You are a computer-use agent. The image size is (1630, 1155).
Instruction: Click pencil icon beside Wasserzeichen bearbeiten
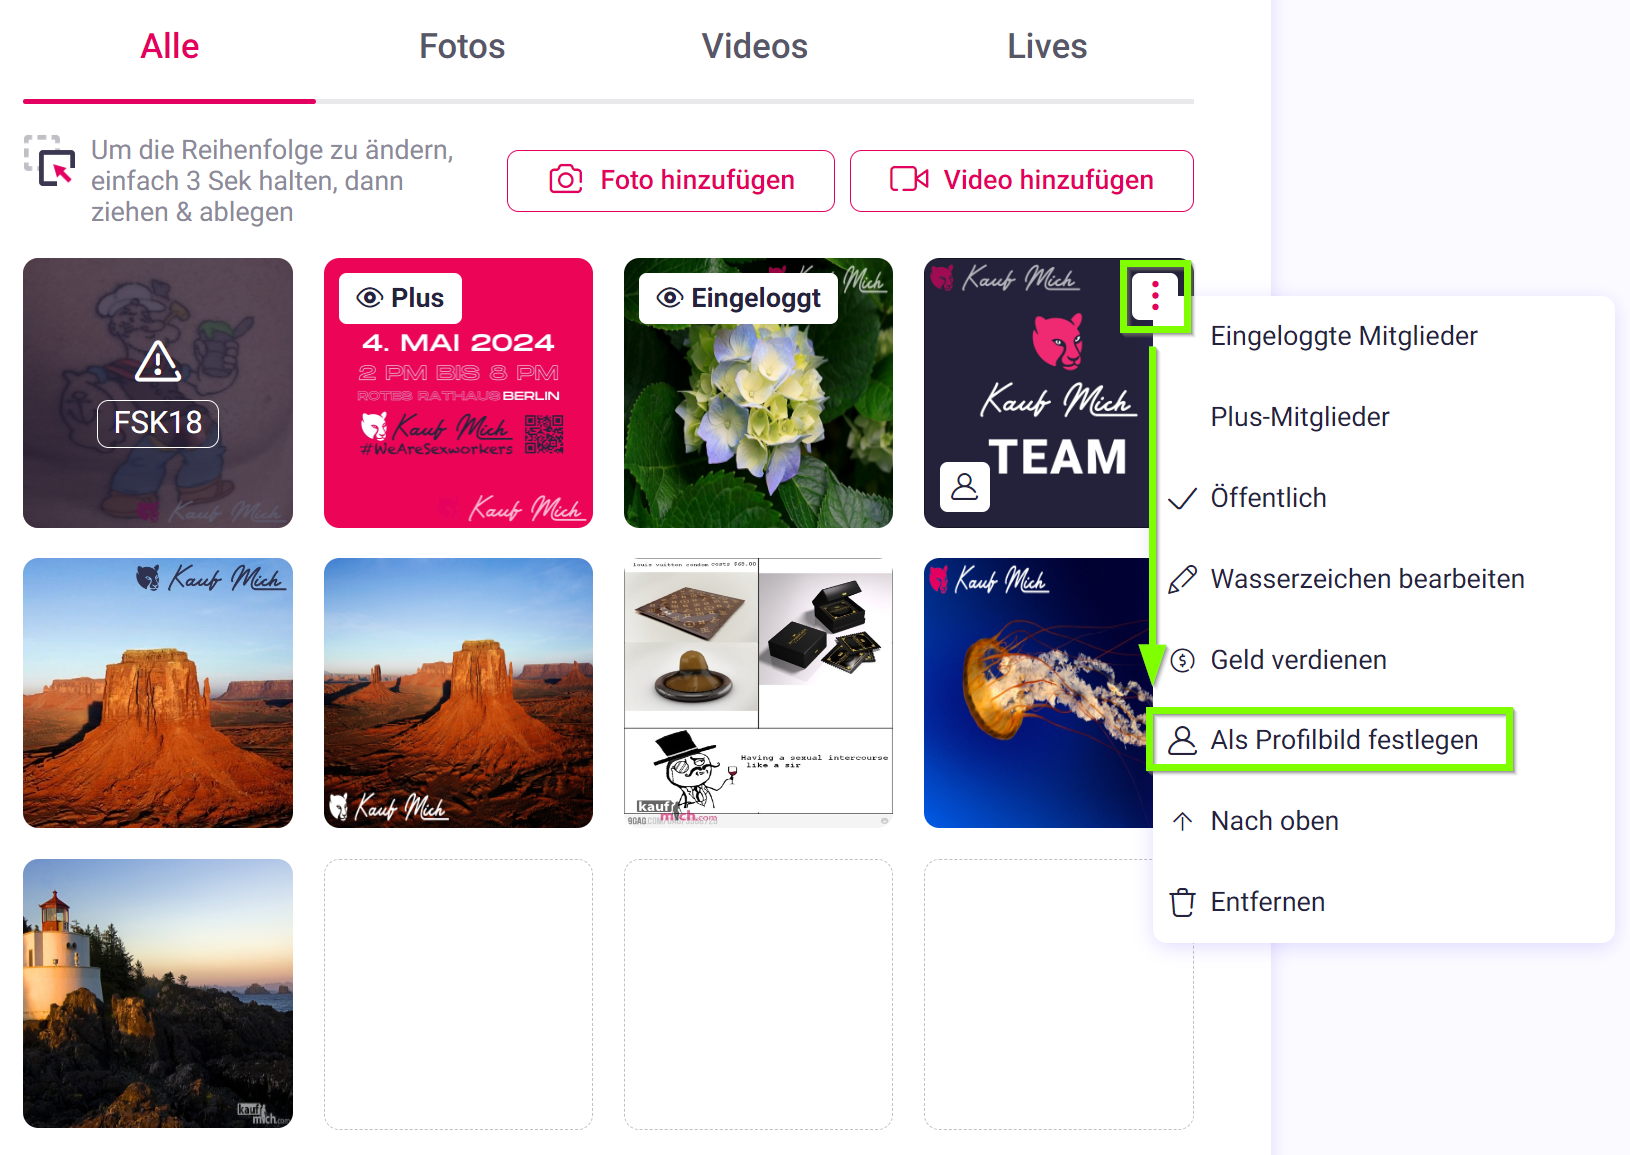[x=1183, y=579]
